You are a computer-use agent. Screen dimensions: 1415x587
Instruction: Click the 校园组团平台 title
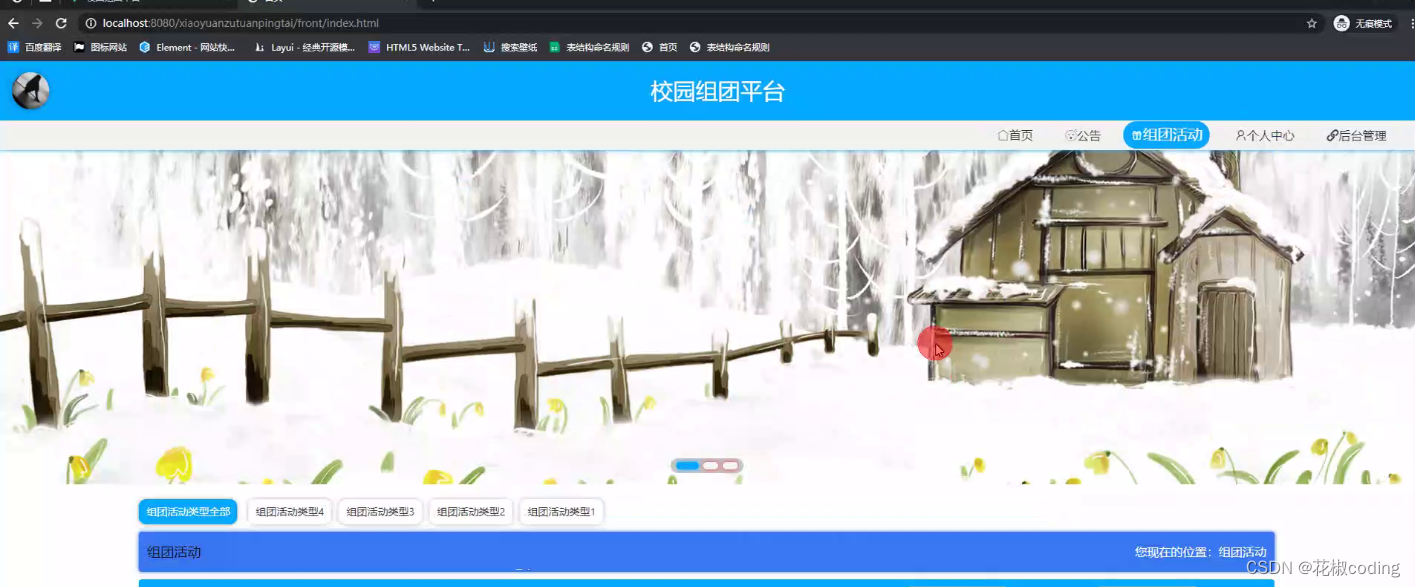(x=717, y=92)
